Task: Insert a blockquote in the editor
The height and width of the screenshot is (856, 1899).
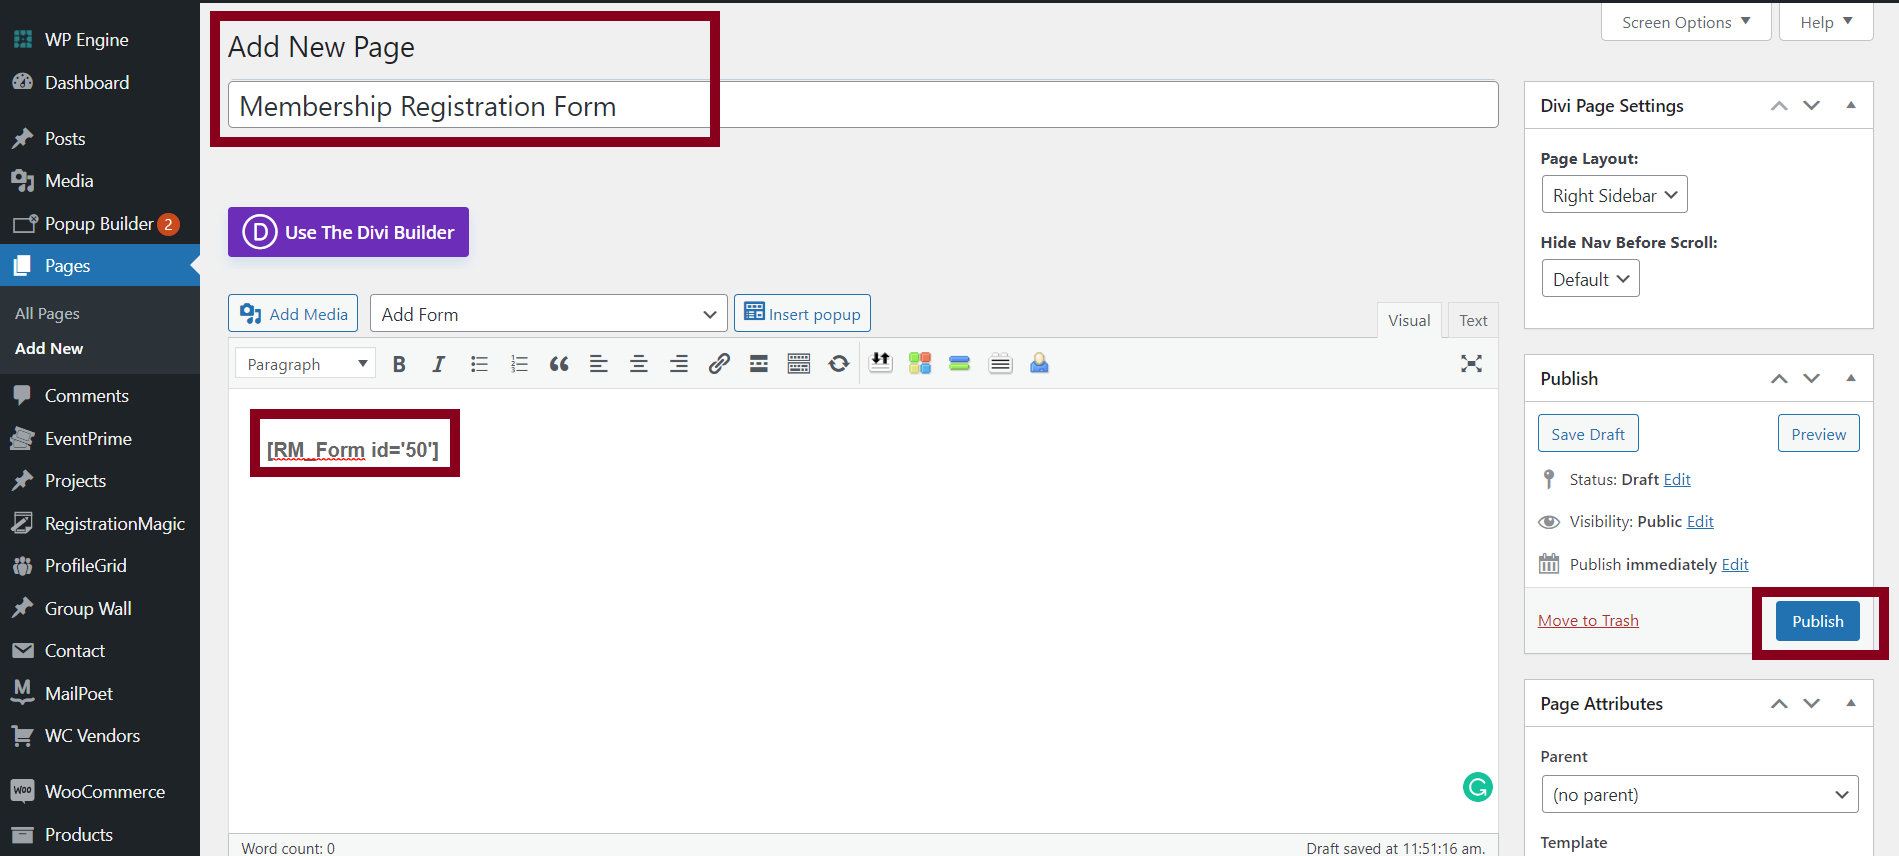Action: 559,364
